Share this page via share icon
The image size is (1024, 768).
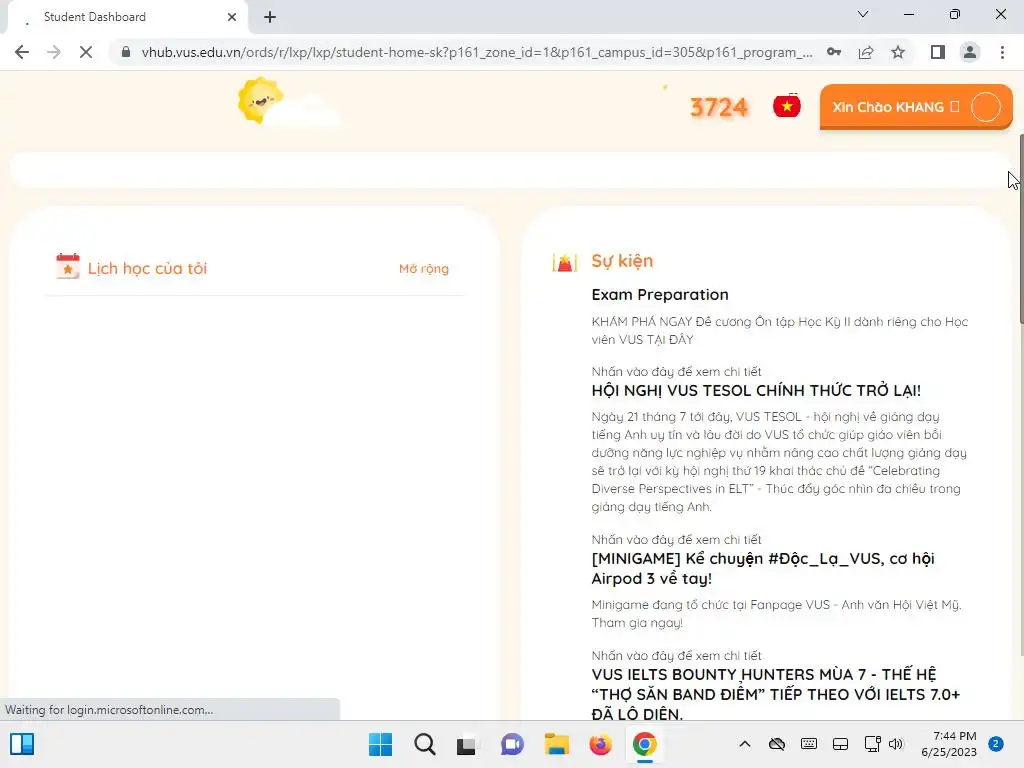point(866,52)
